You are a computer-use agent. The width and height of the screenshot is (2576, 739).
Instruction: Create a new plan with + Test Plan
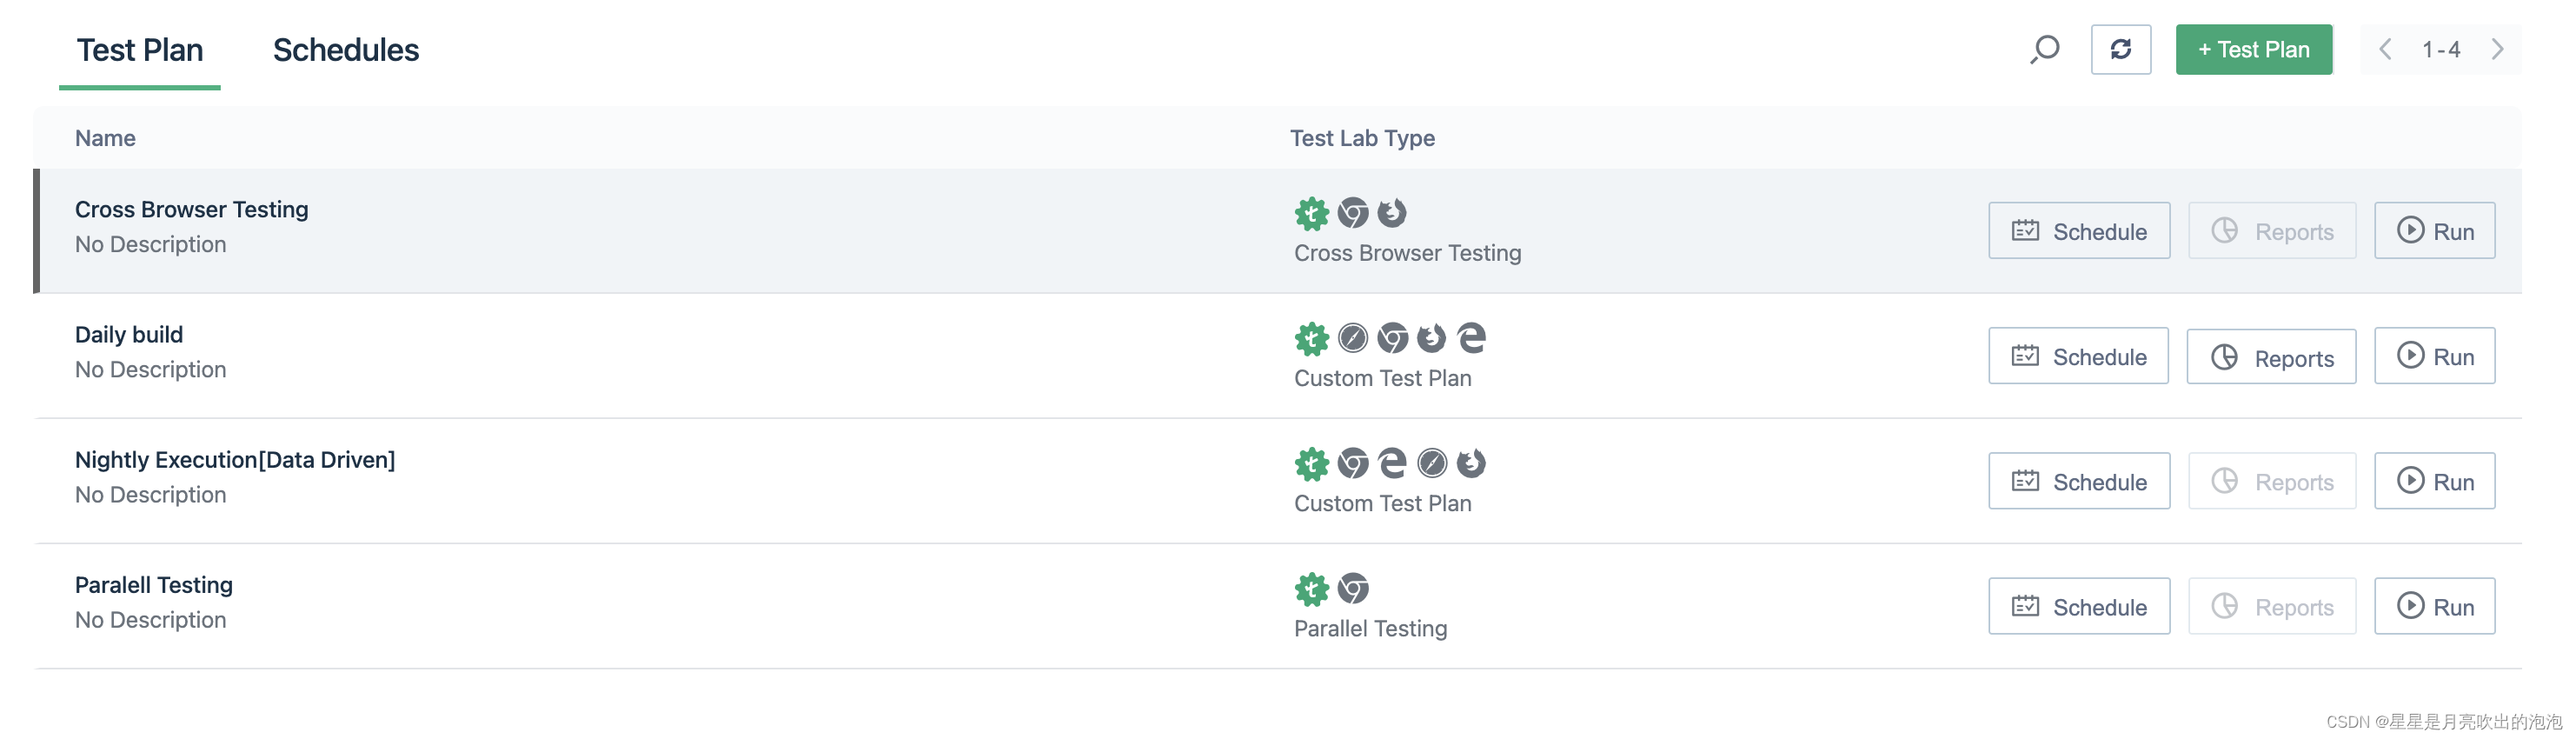pyautogui.click(x=2253, y=49)
